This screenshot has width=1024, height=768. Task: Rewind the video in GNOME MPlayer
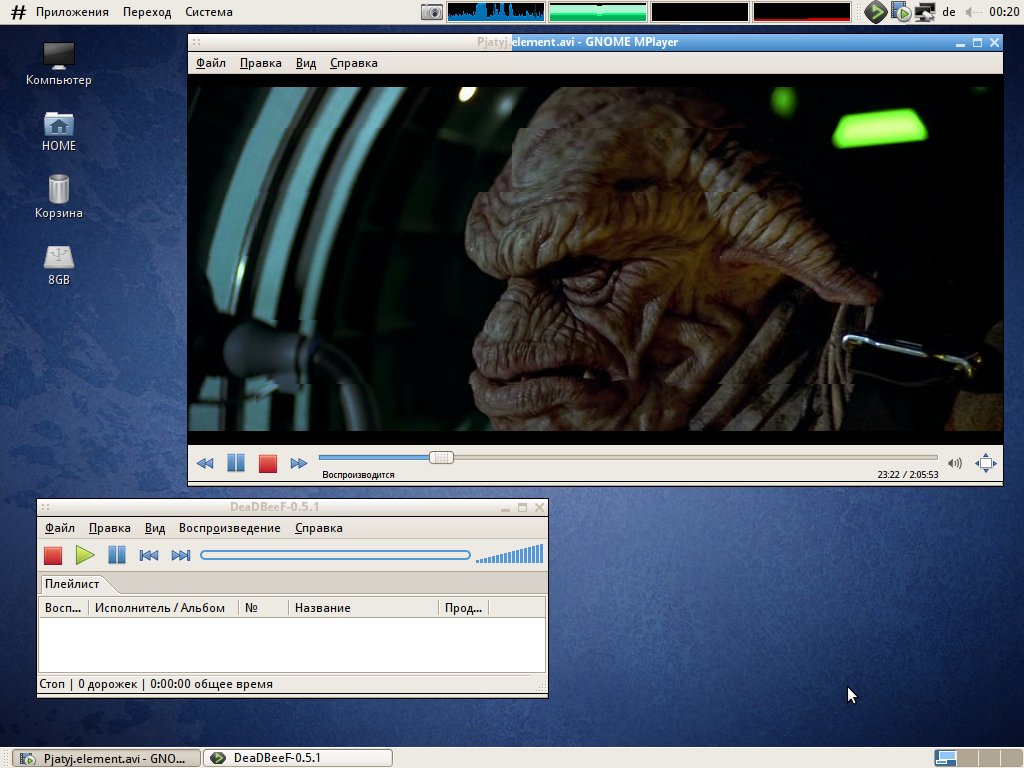(205, 463)
